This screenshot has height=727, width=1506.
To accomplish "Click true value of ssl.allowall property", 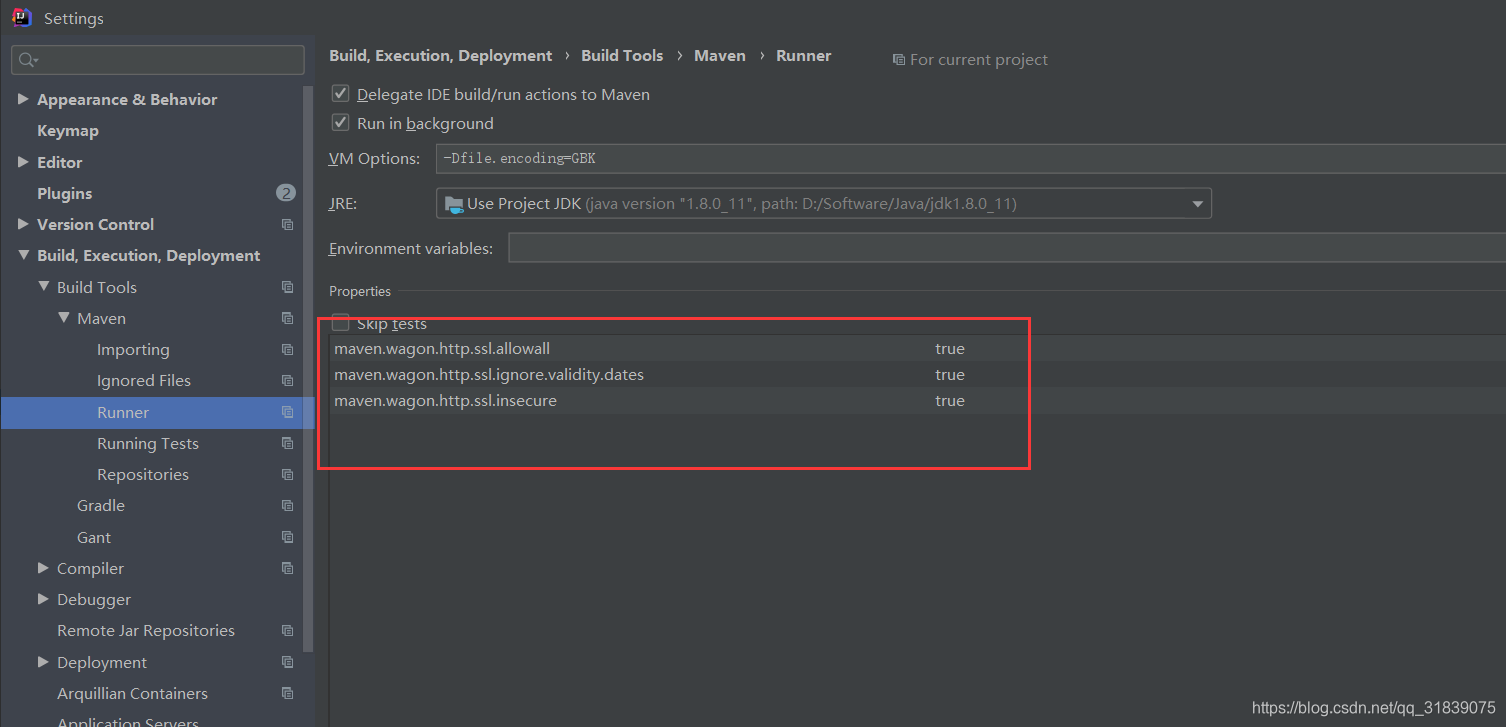I will tap(950, 349).
